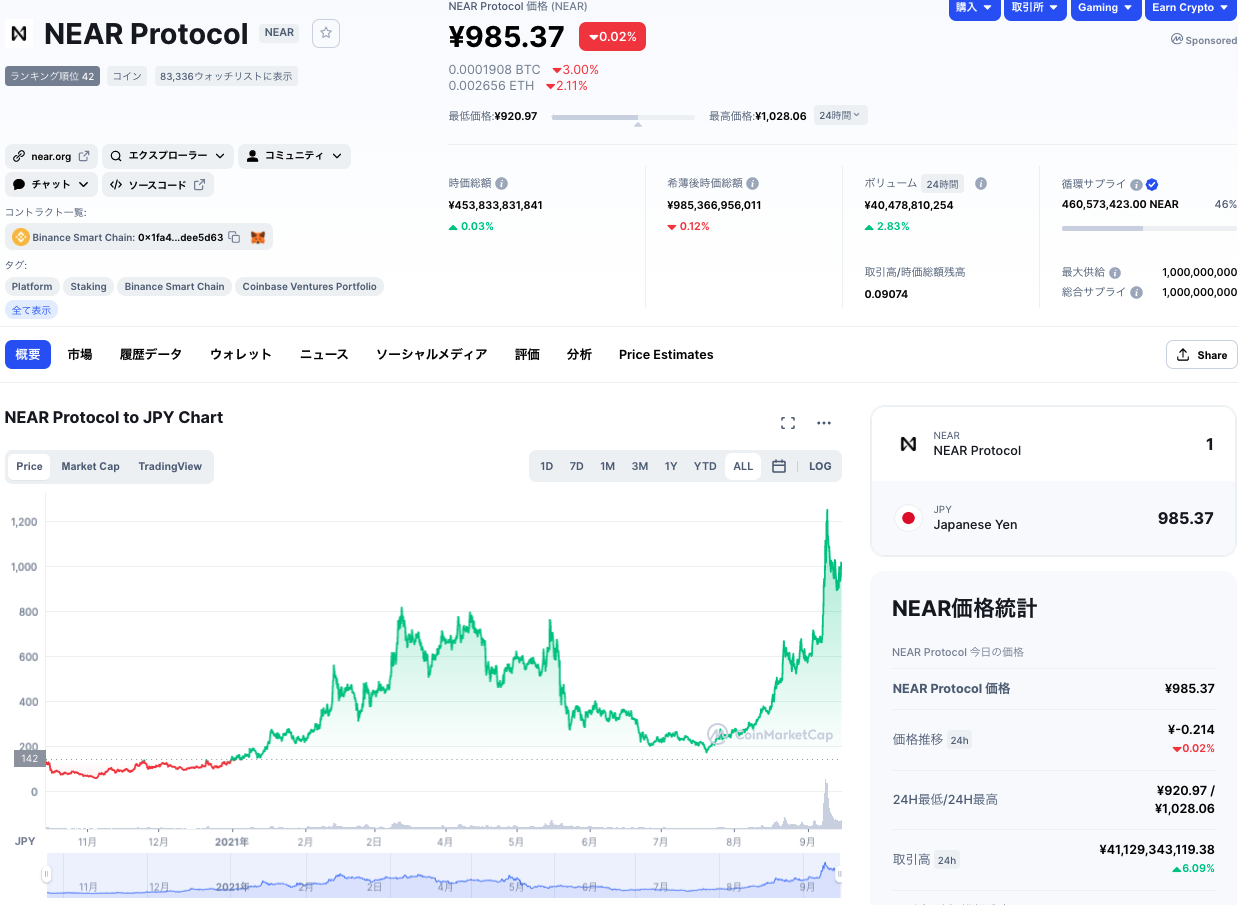This screenshot has height=905, width=1238.
Task: Switch chart view to Market Cap
Action: click(90, 466)
